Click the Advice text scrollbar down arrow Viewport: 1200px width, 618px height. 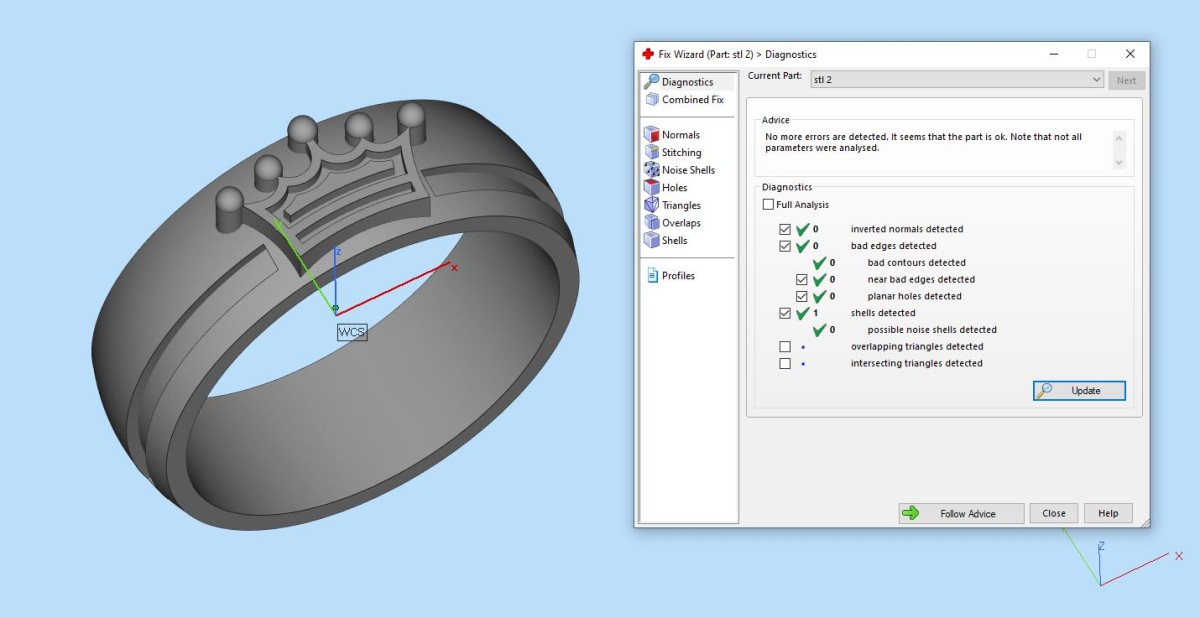coord(1118,162)
